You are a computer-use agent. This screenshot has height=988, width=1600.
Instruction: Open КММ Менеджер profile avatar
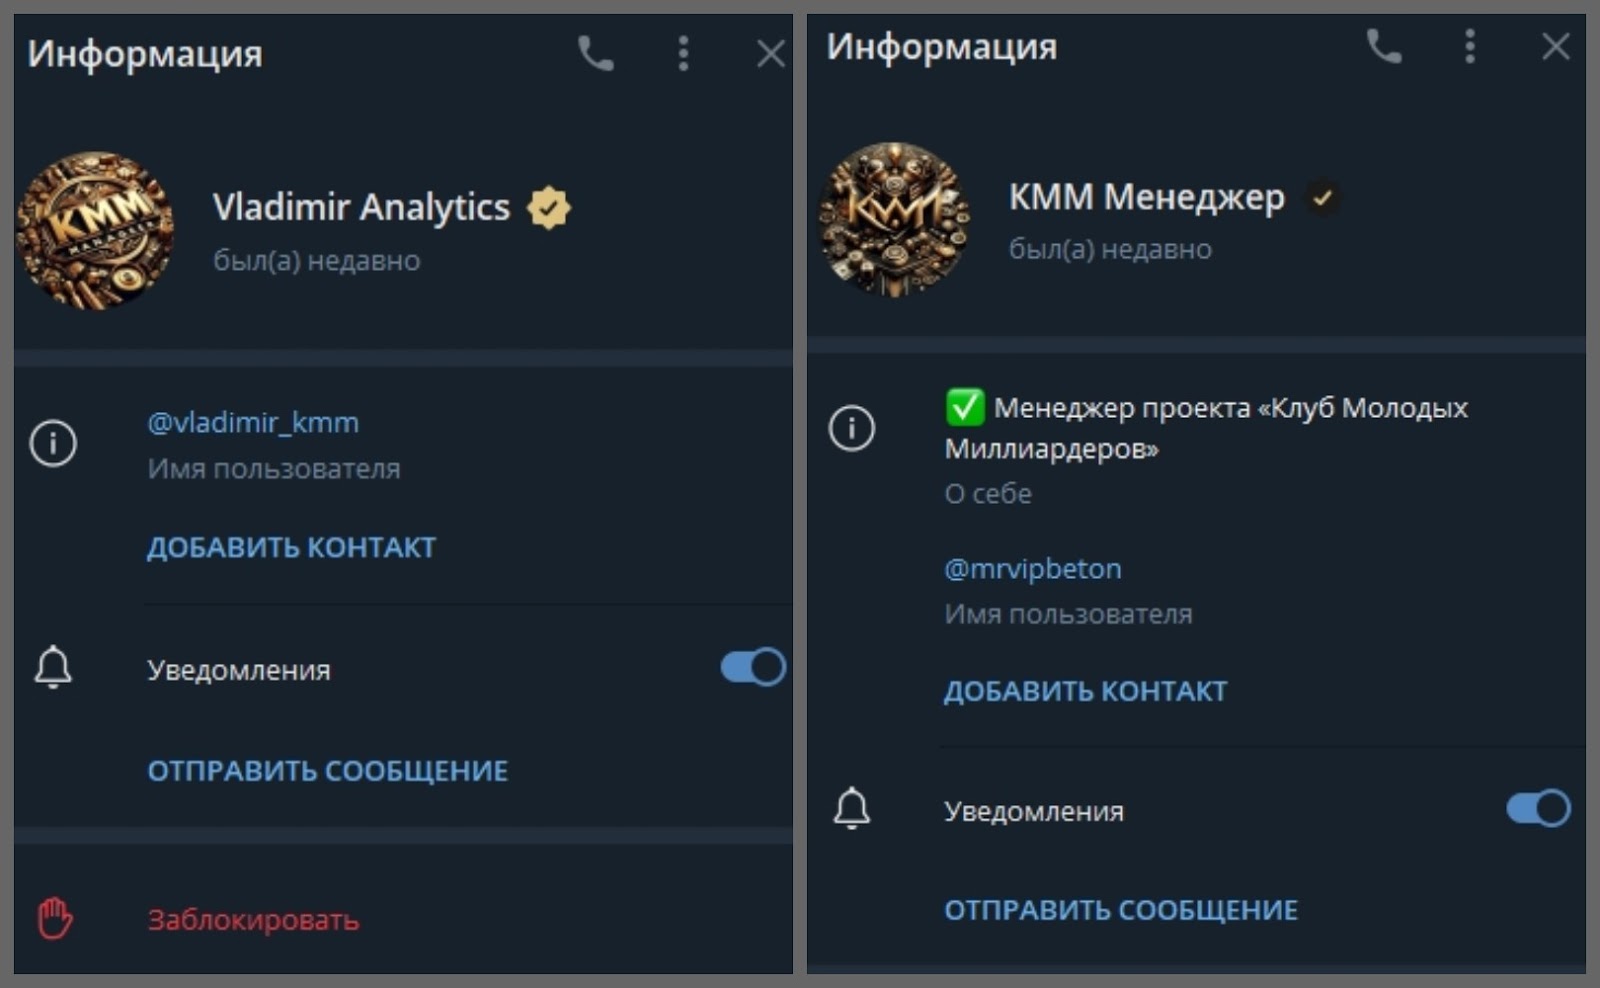pos(894,220)
